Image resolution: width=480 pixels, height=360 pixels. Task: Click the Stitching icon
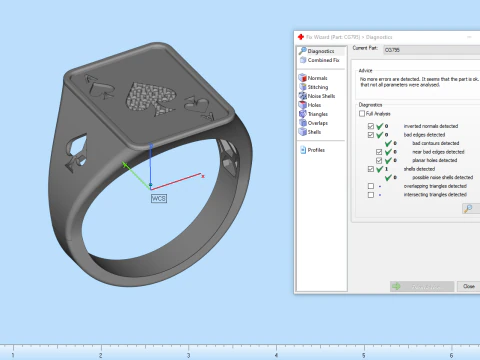[x=302, y=87]
